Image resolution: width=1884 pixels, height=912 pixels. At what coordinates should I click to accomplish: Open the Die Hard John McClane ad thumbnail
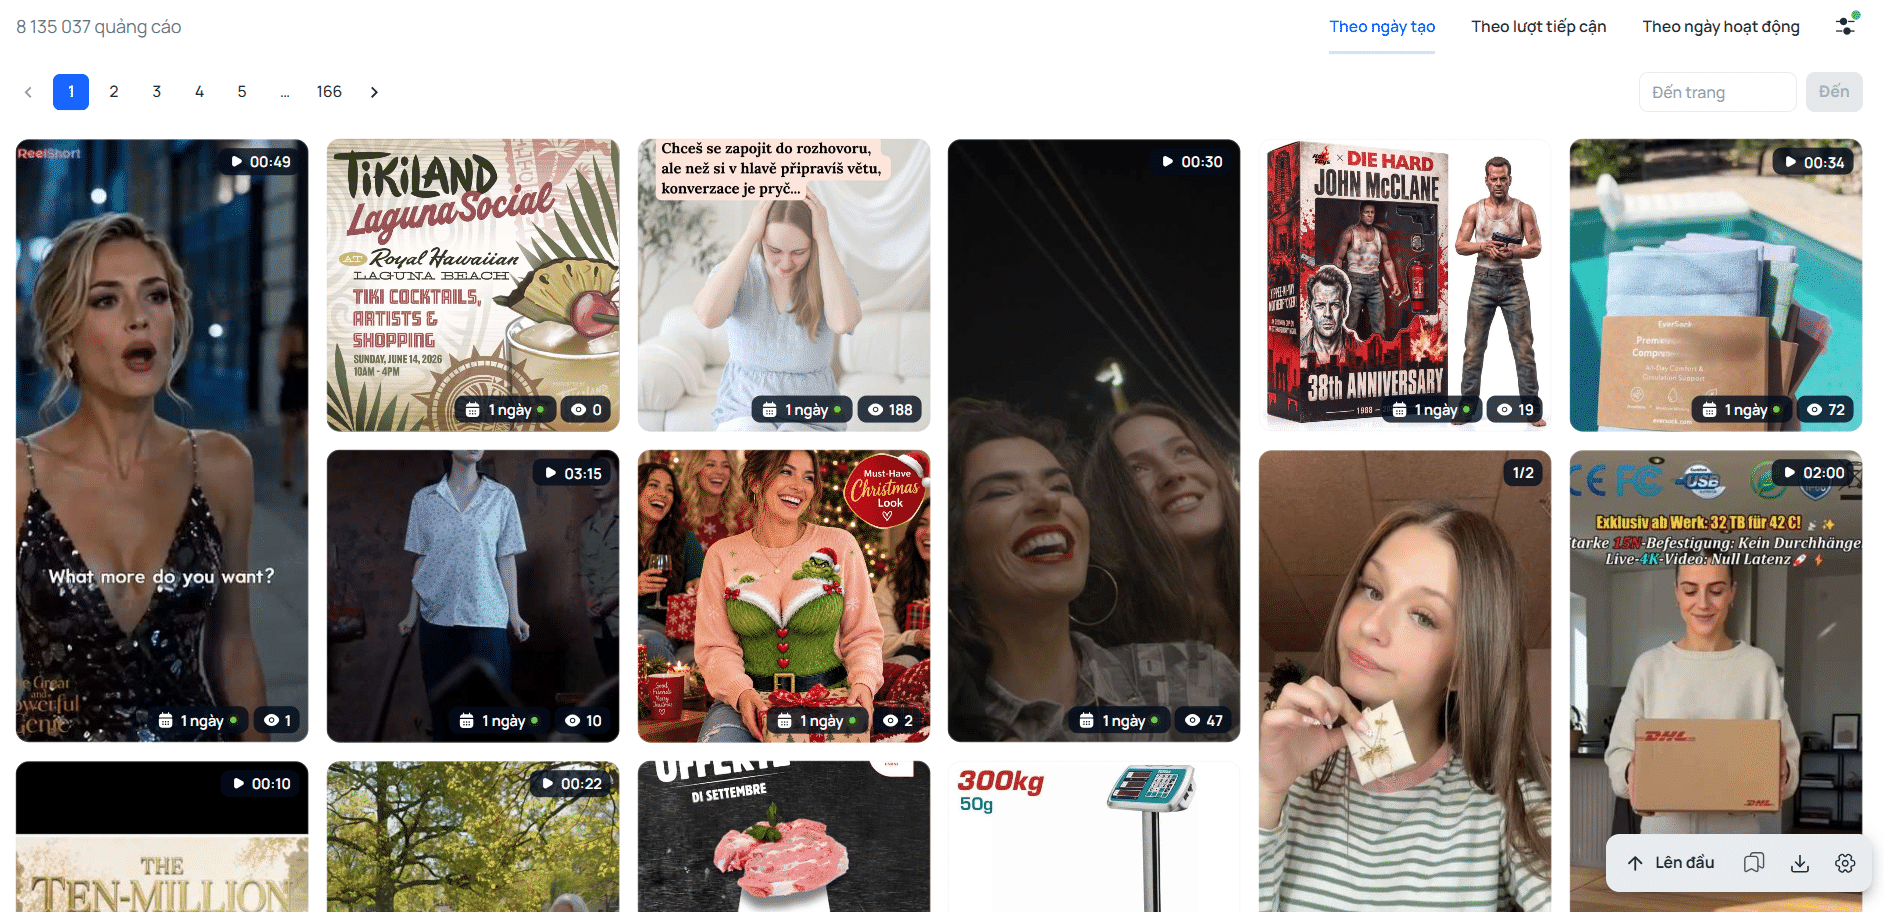(1404, 285)
